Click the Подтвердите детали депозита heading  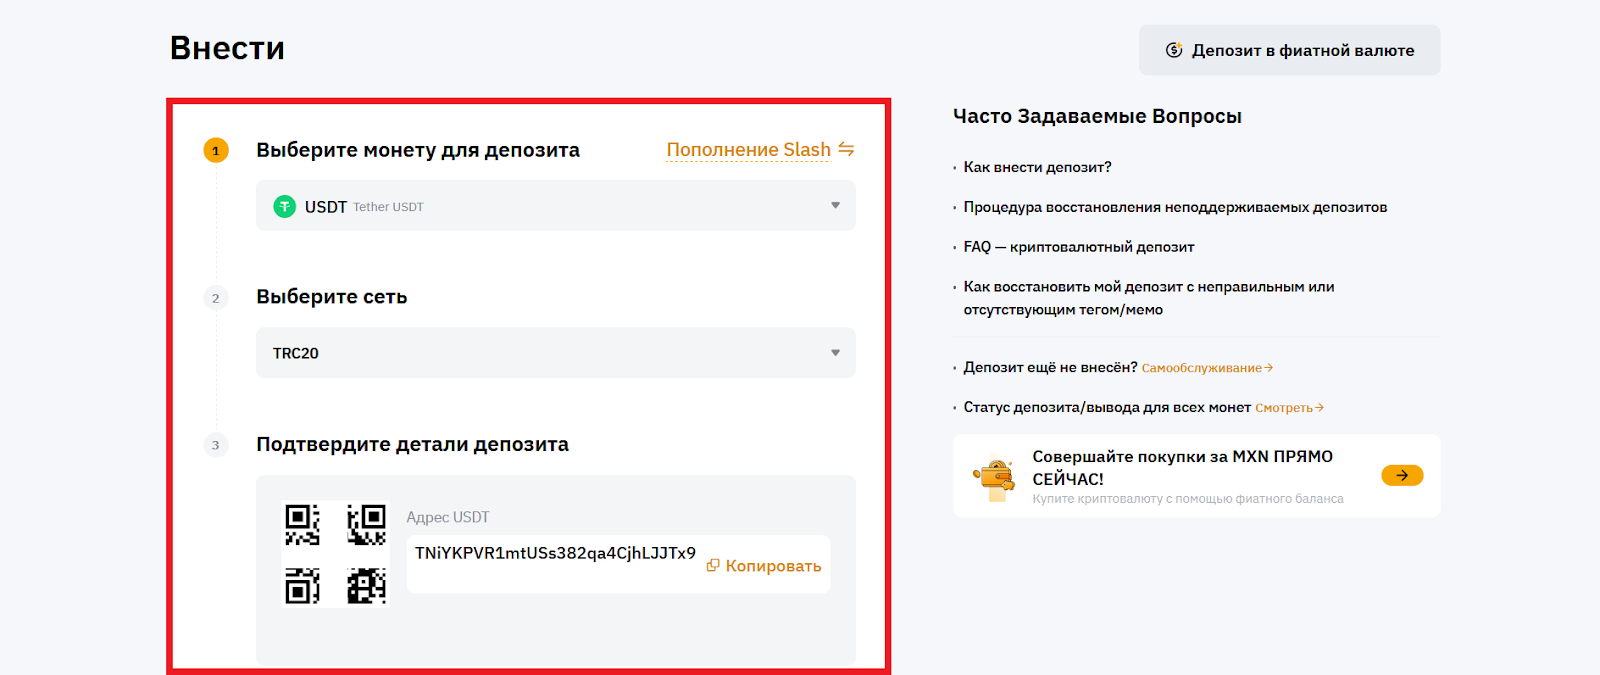[412, 444]
